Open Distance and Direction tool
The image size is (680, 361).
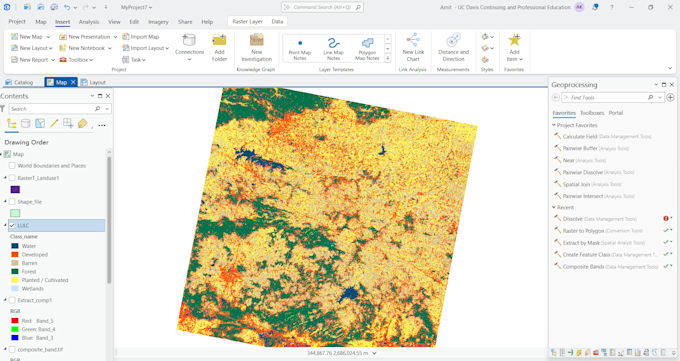click(453, 40)
